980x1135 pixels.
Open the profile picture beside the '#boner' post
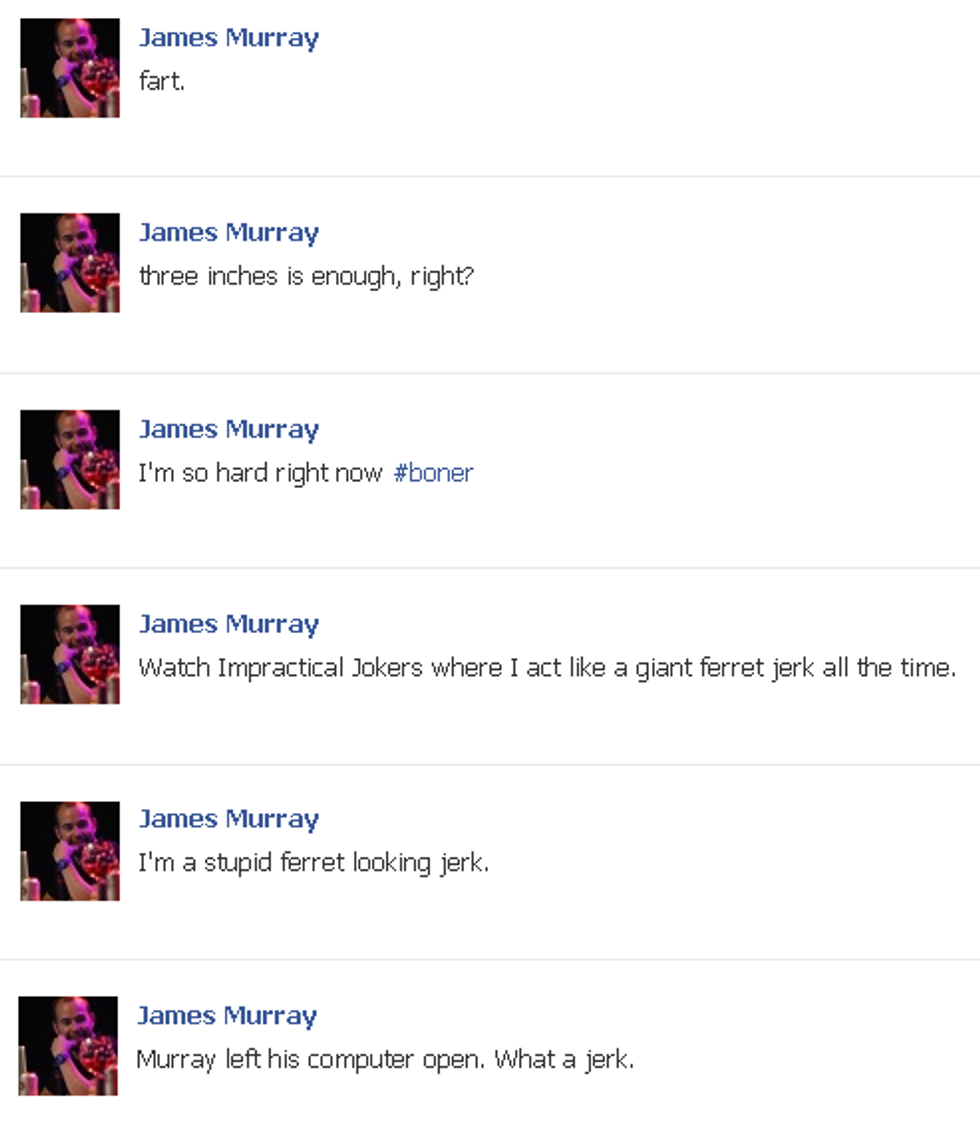click(69, 460)
